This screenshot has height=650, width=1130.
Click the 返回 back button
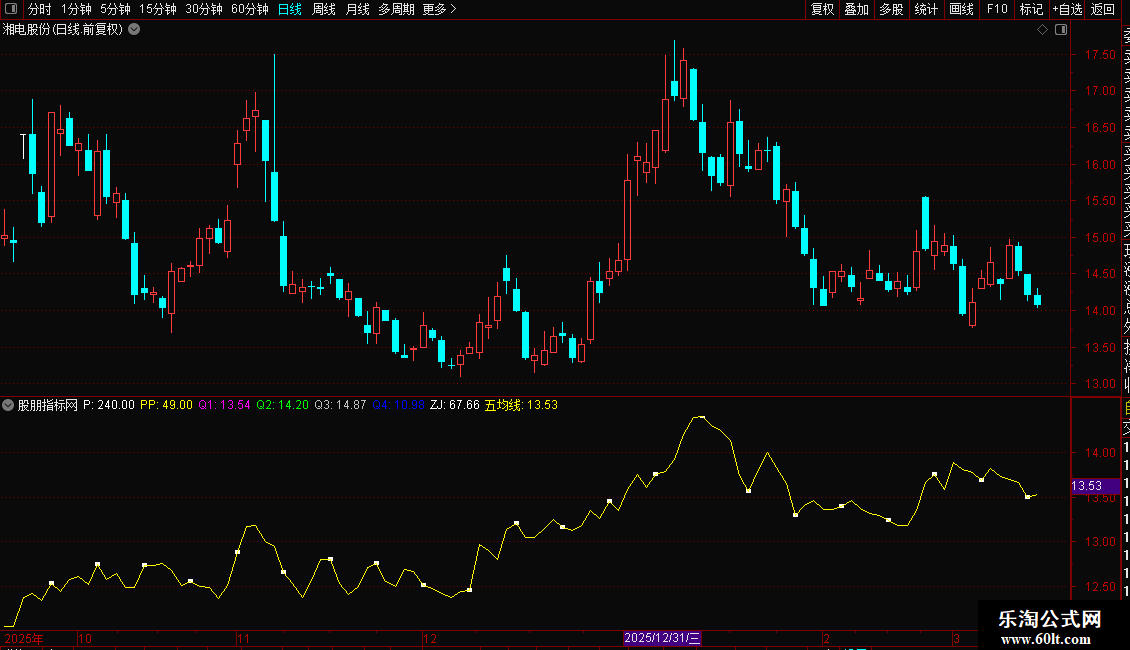[x=1103, y=9]
